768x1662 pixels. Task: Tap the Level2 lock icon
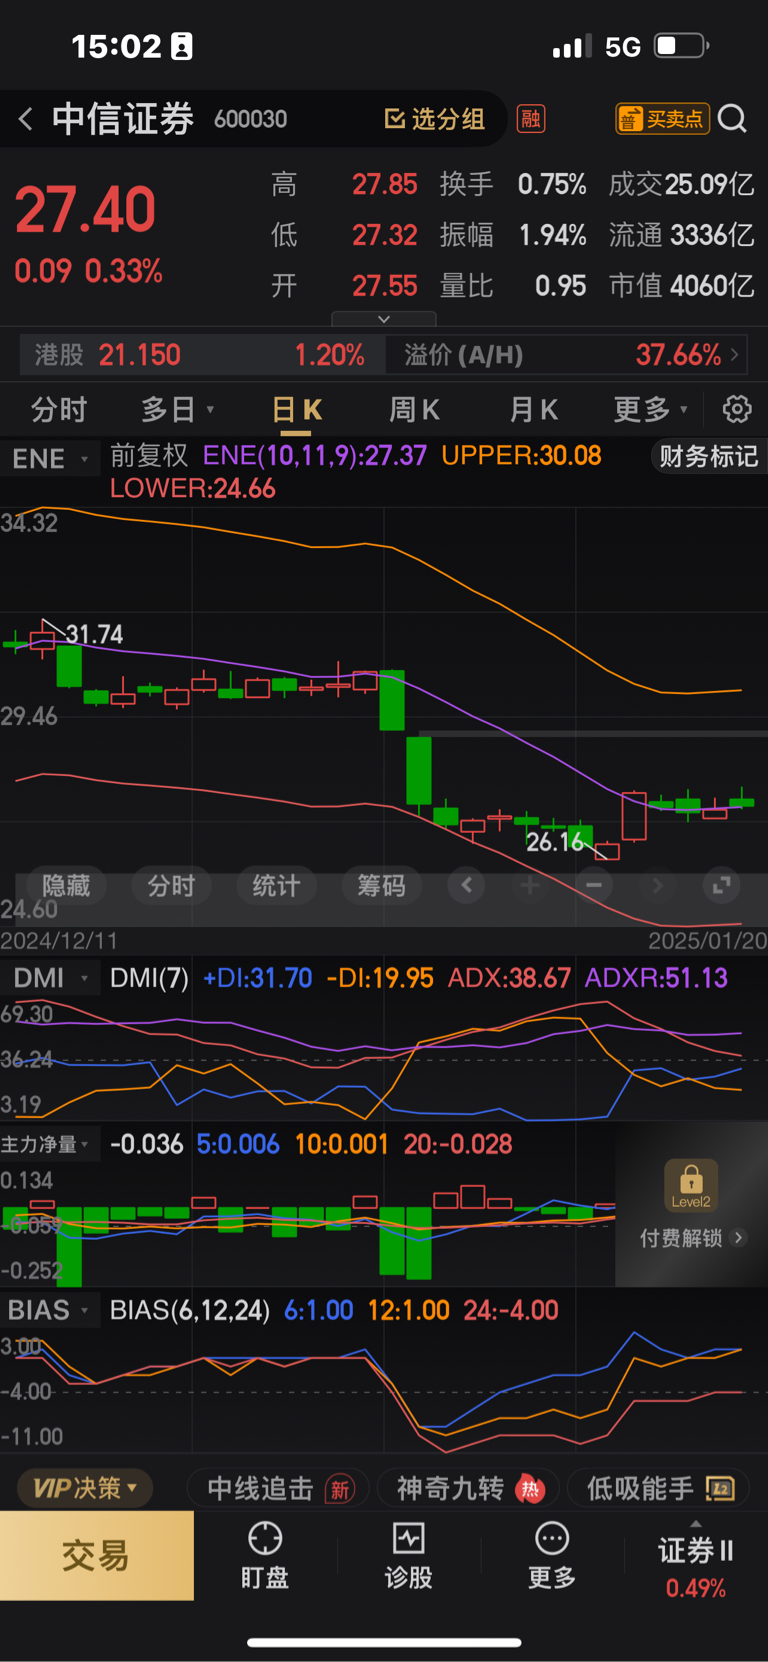click(x=691, y=1186)
